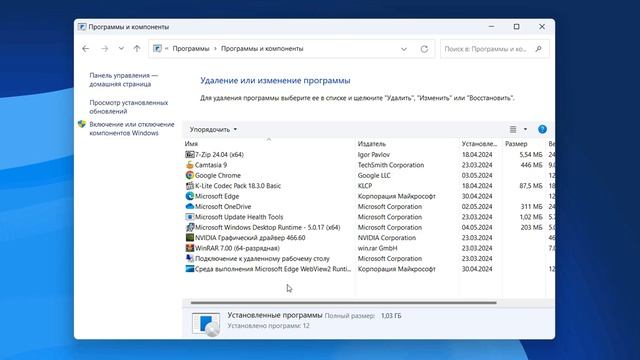The height and width of the screenshot is (360, 640).
Task: Open the Упорядочить dropdown
Action: pos(213,129)
